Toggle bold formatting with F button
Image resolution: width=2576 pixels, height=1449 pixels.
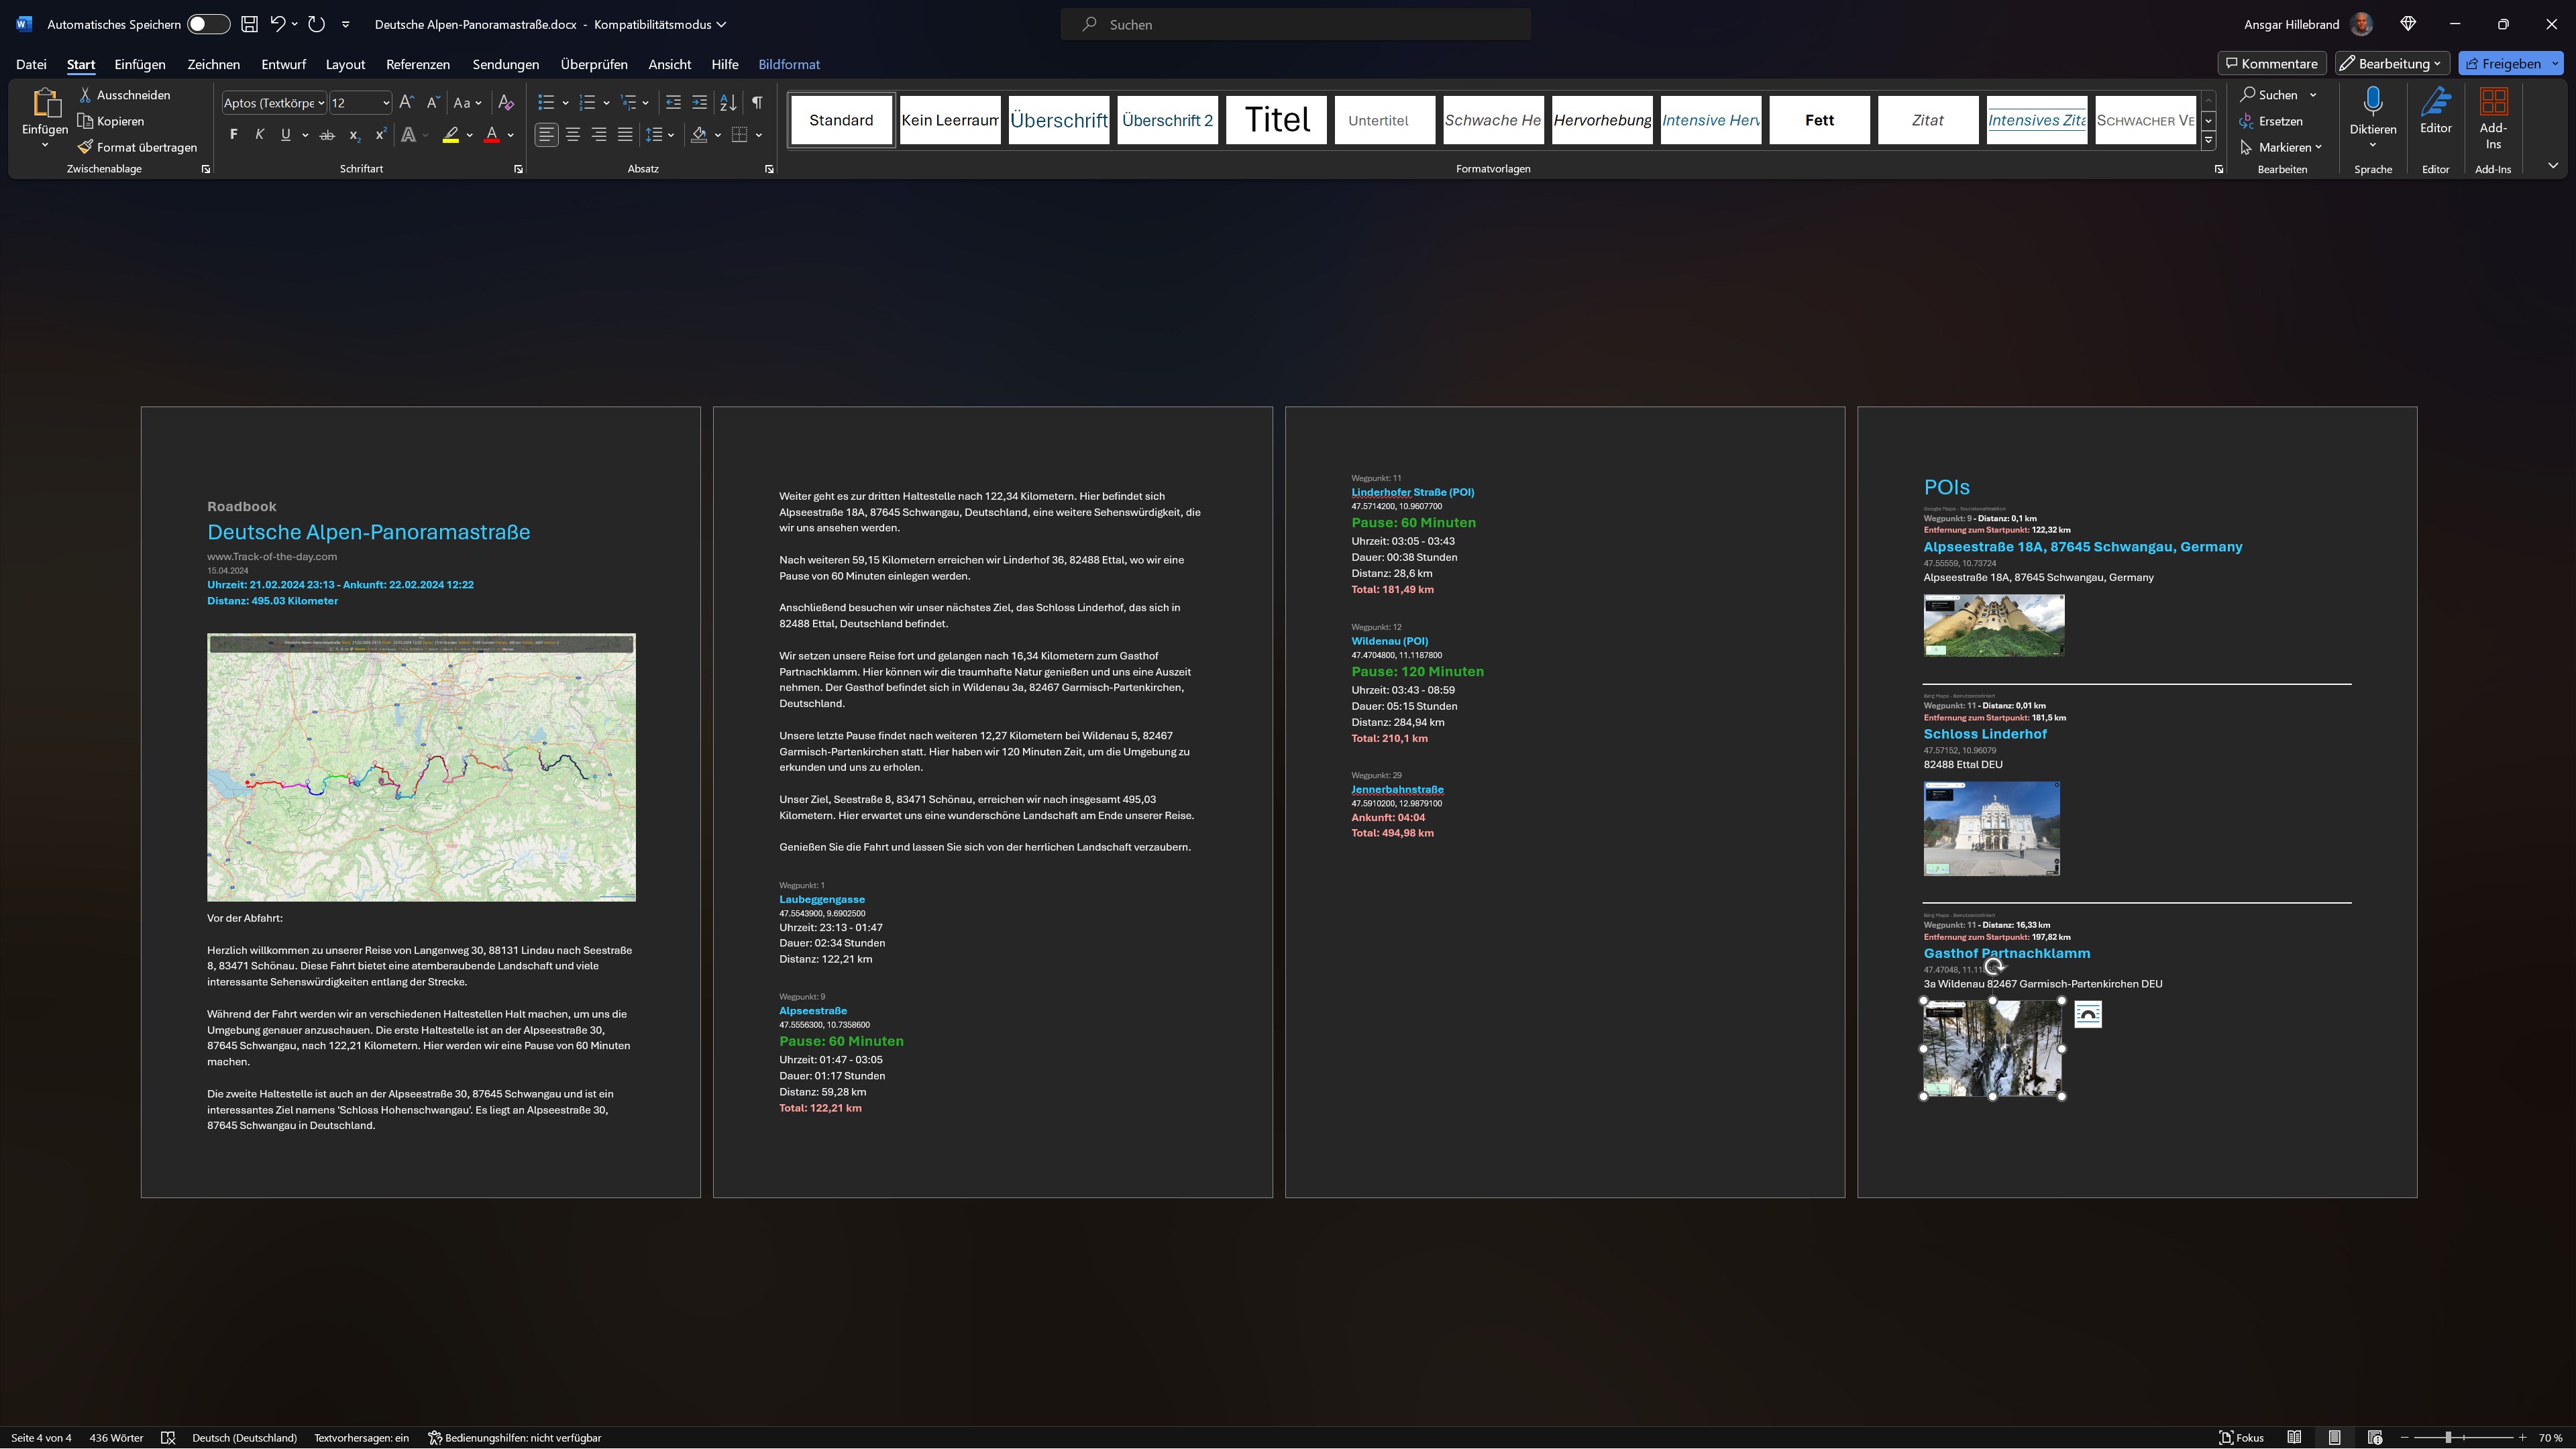pyautogui.click(x=233, y=135)
